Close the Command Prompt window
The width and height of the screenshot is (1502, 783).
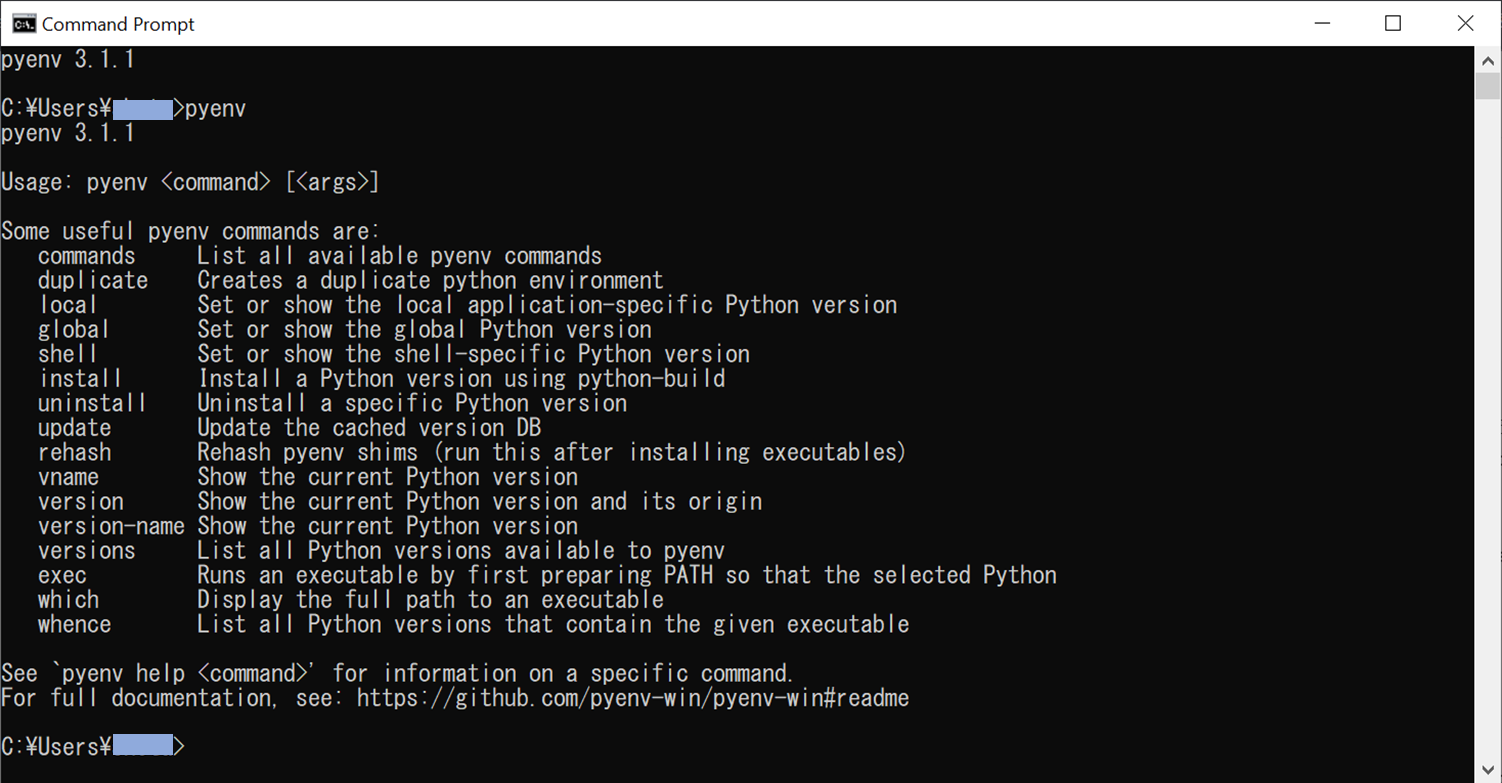click(1465, 23)
